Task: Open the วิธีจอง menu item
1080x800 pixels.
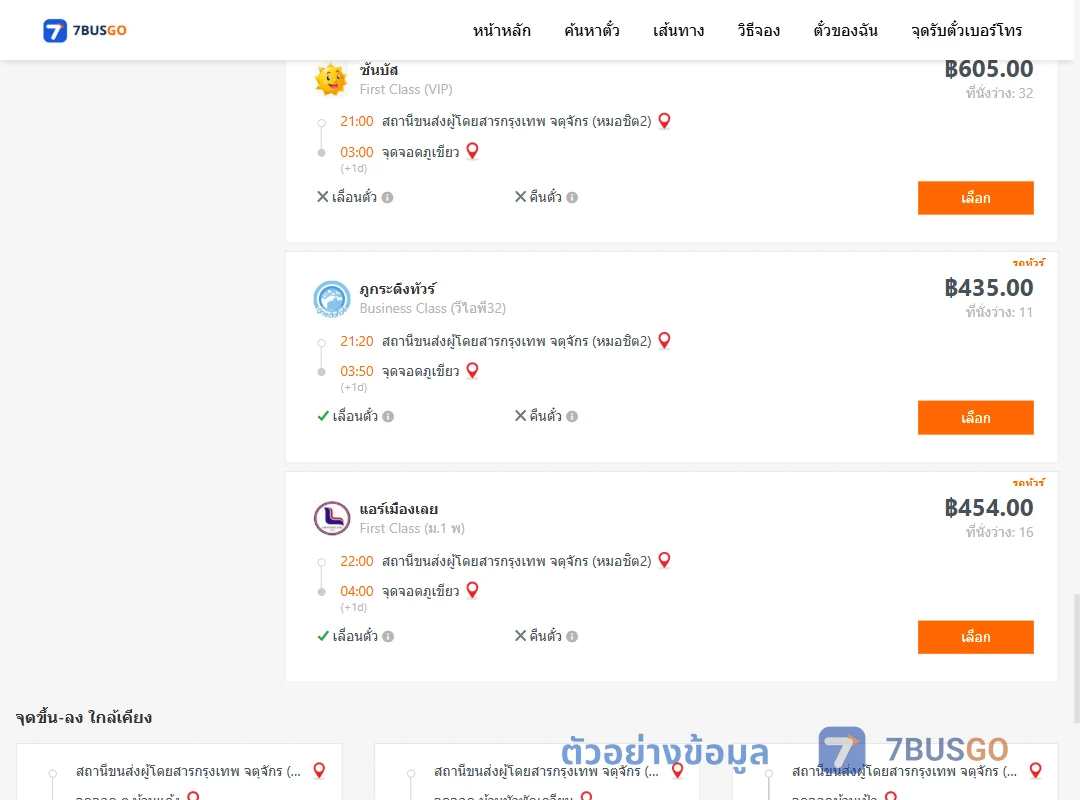Action: pyautogui.click(x=758, y=30)
